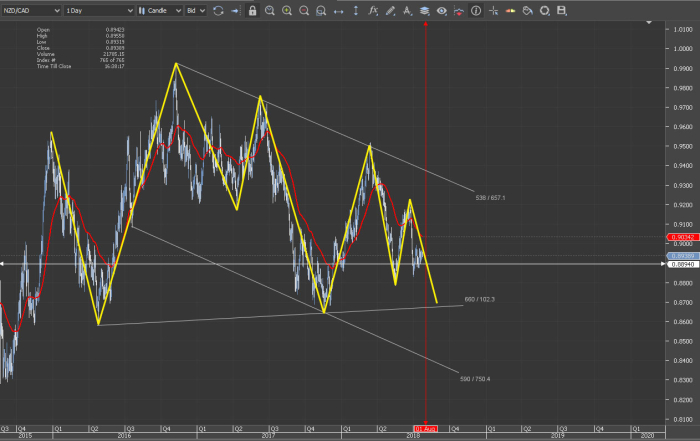Open the Bid price side dropdown

[x=196, y=10]
